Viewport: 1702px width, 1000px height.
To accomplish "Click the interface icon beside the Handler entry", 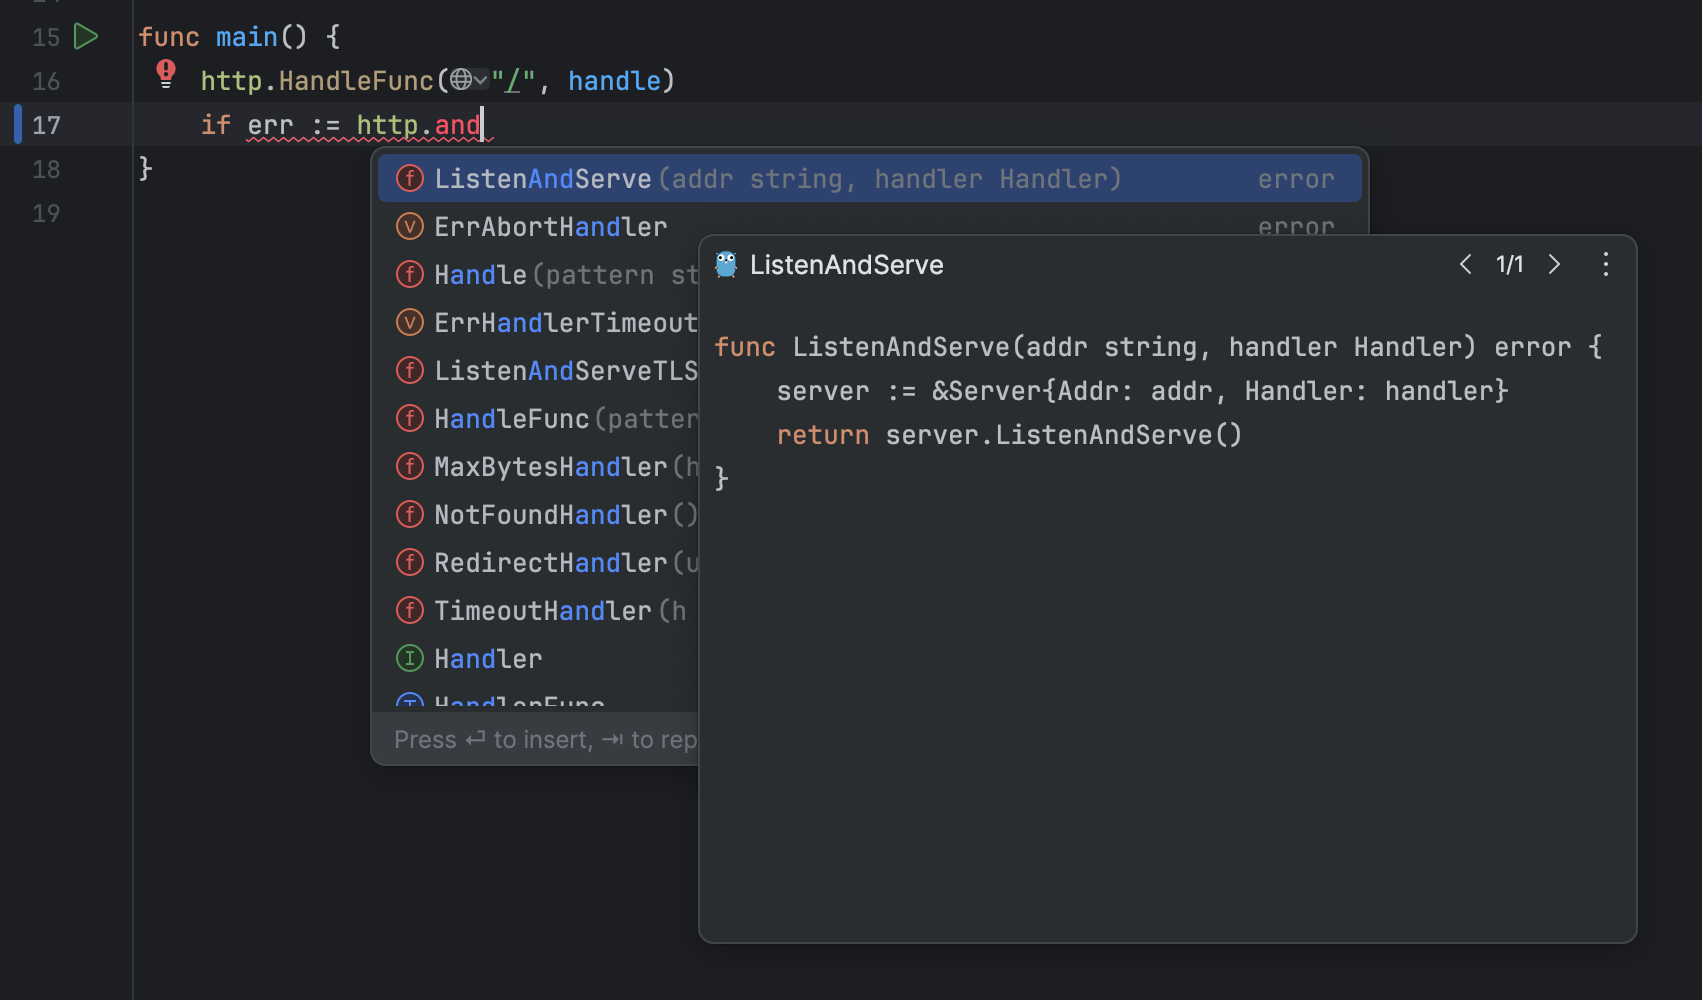I will pos(409,658).
